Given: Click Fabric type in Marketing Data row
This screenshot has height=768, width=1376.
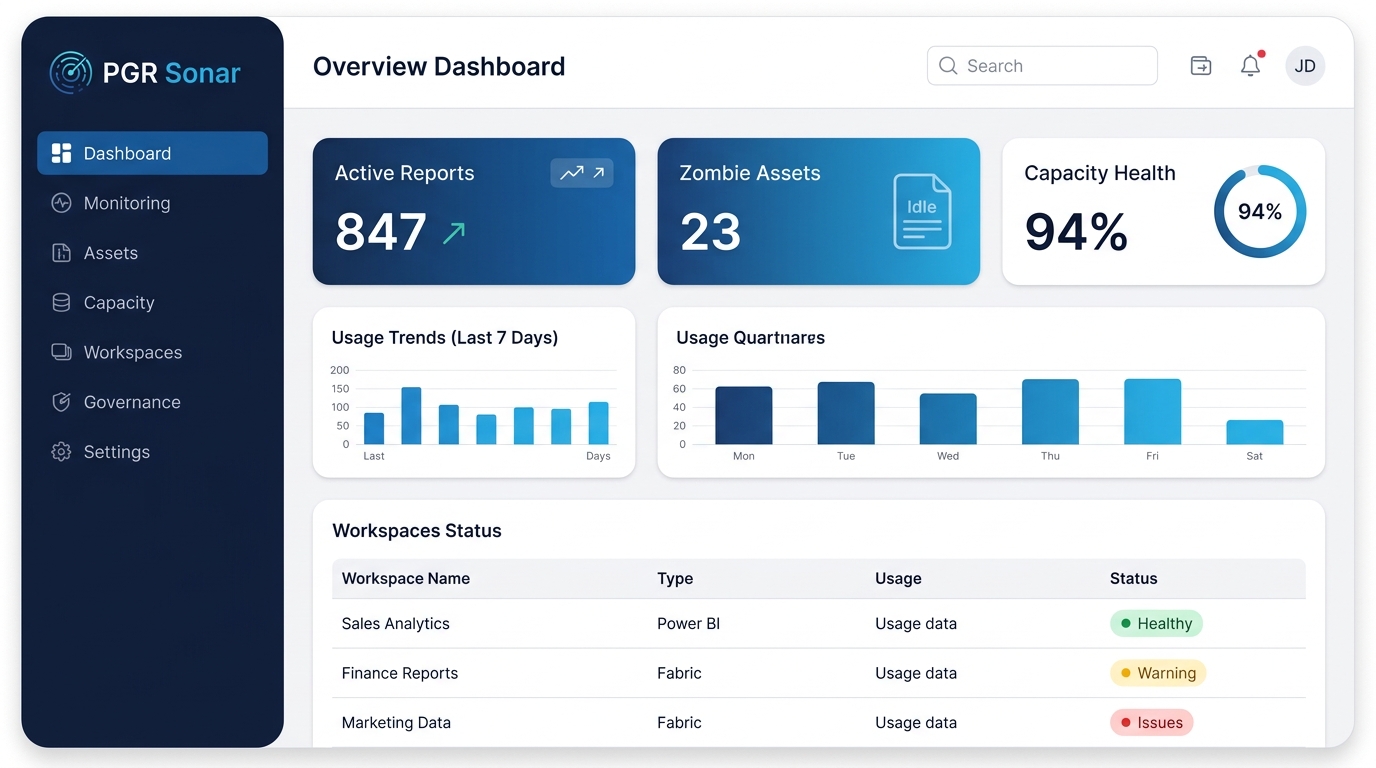Looking at the screenshot, I should [679, 722].
